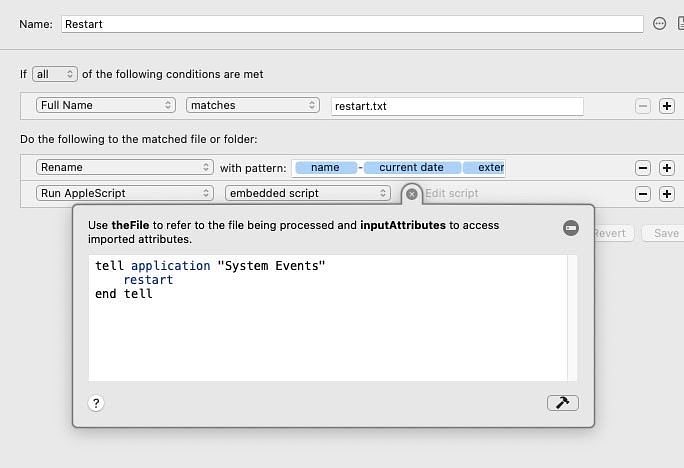Open the 'matches' operator dropdown
The image size is (684, 468).
[x=253, y=105]
